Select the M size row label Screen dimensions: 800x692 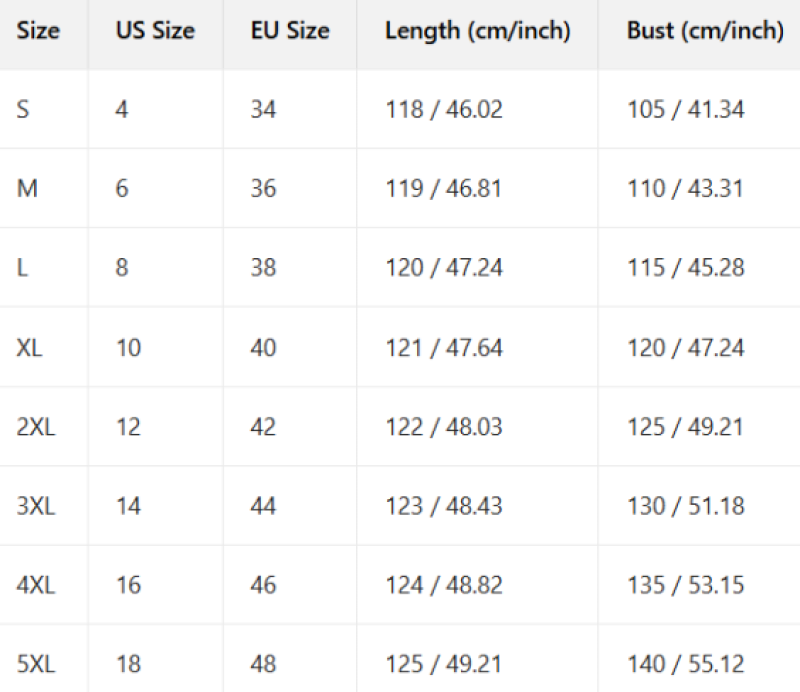coord(27,188)
